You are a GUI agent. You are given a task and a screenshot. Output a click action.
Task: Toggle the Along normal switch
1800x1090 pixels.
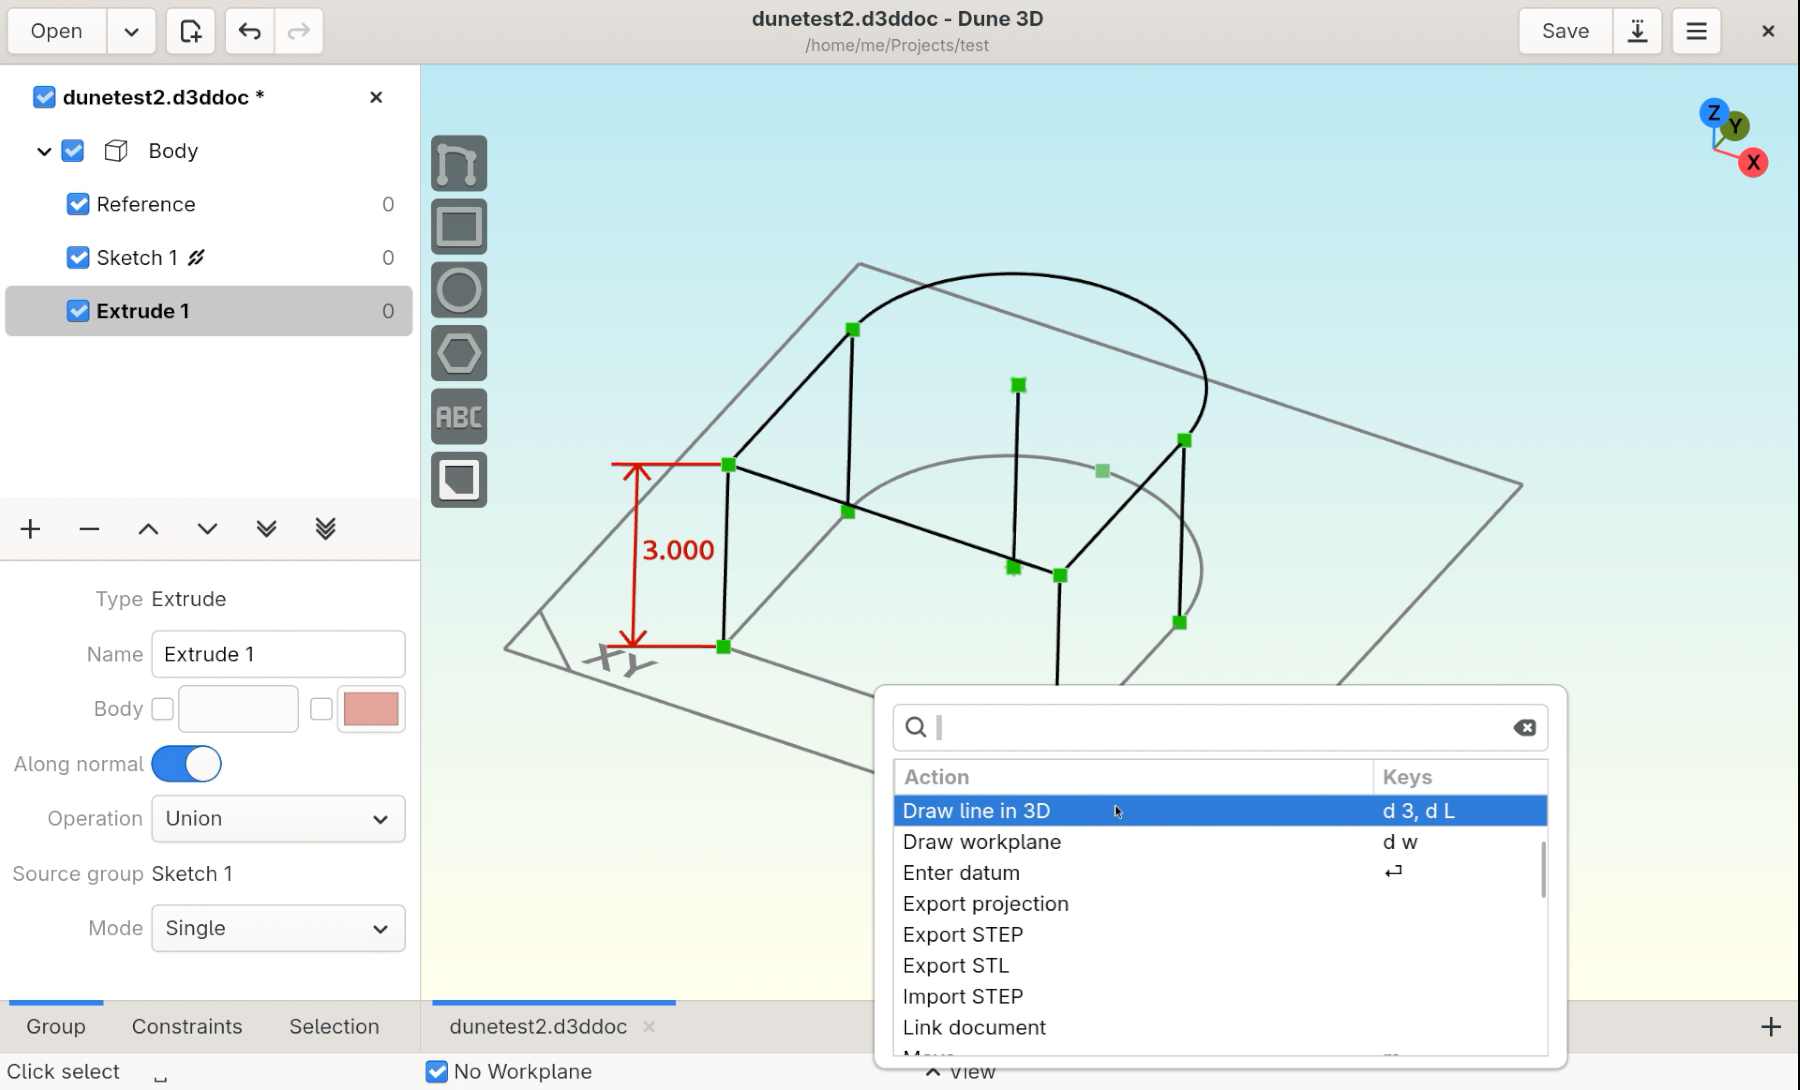(187, 764)
